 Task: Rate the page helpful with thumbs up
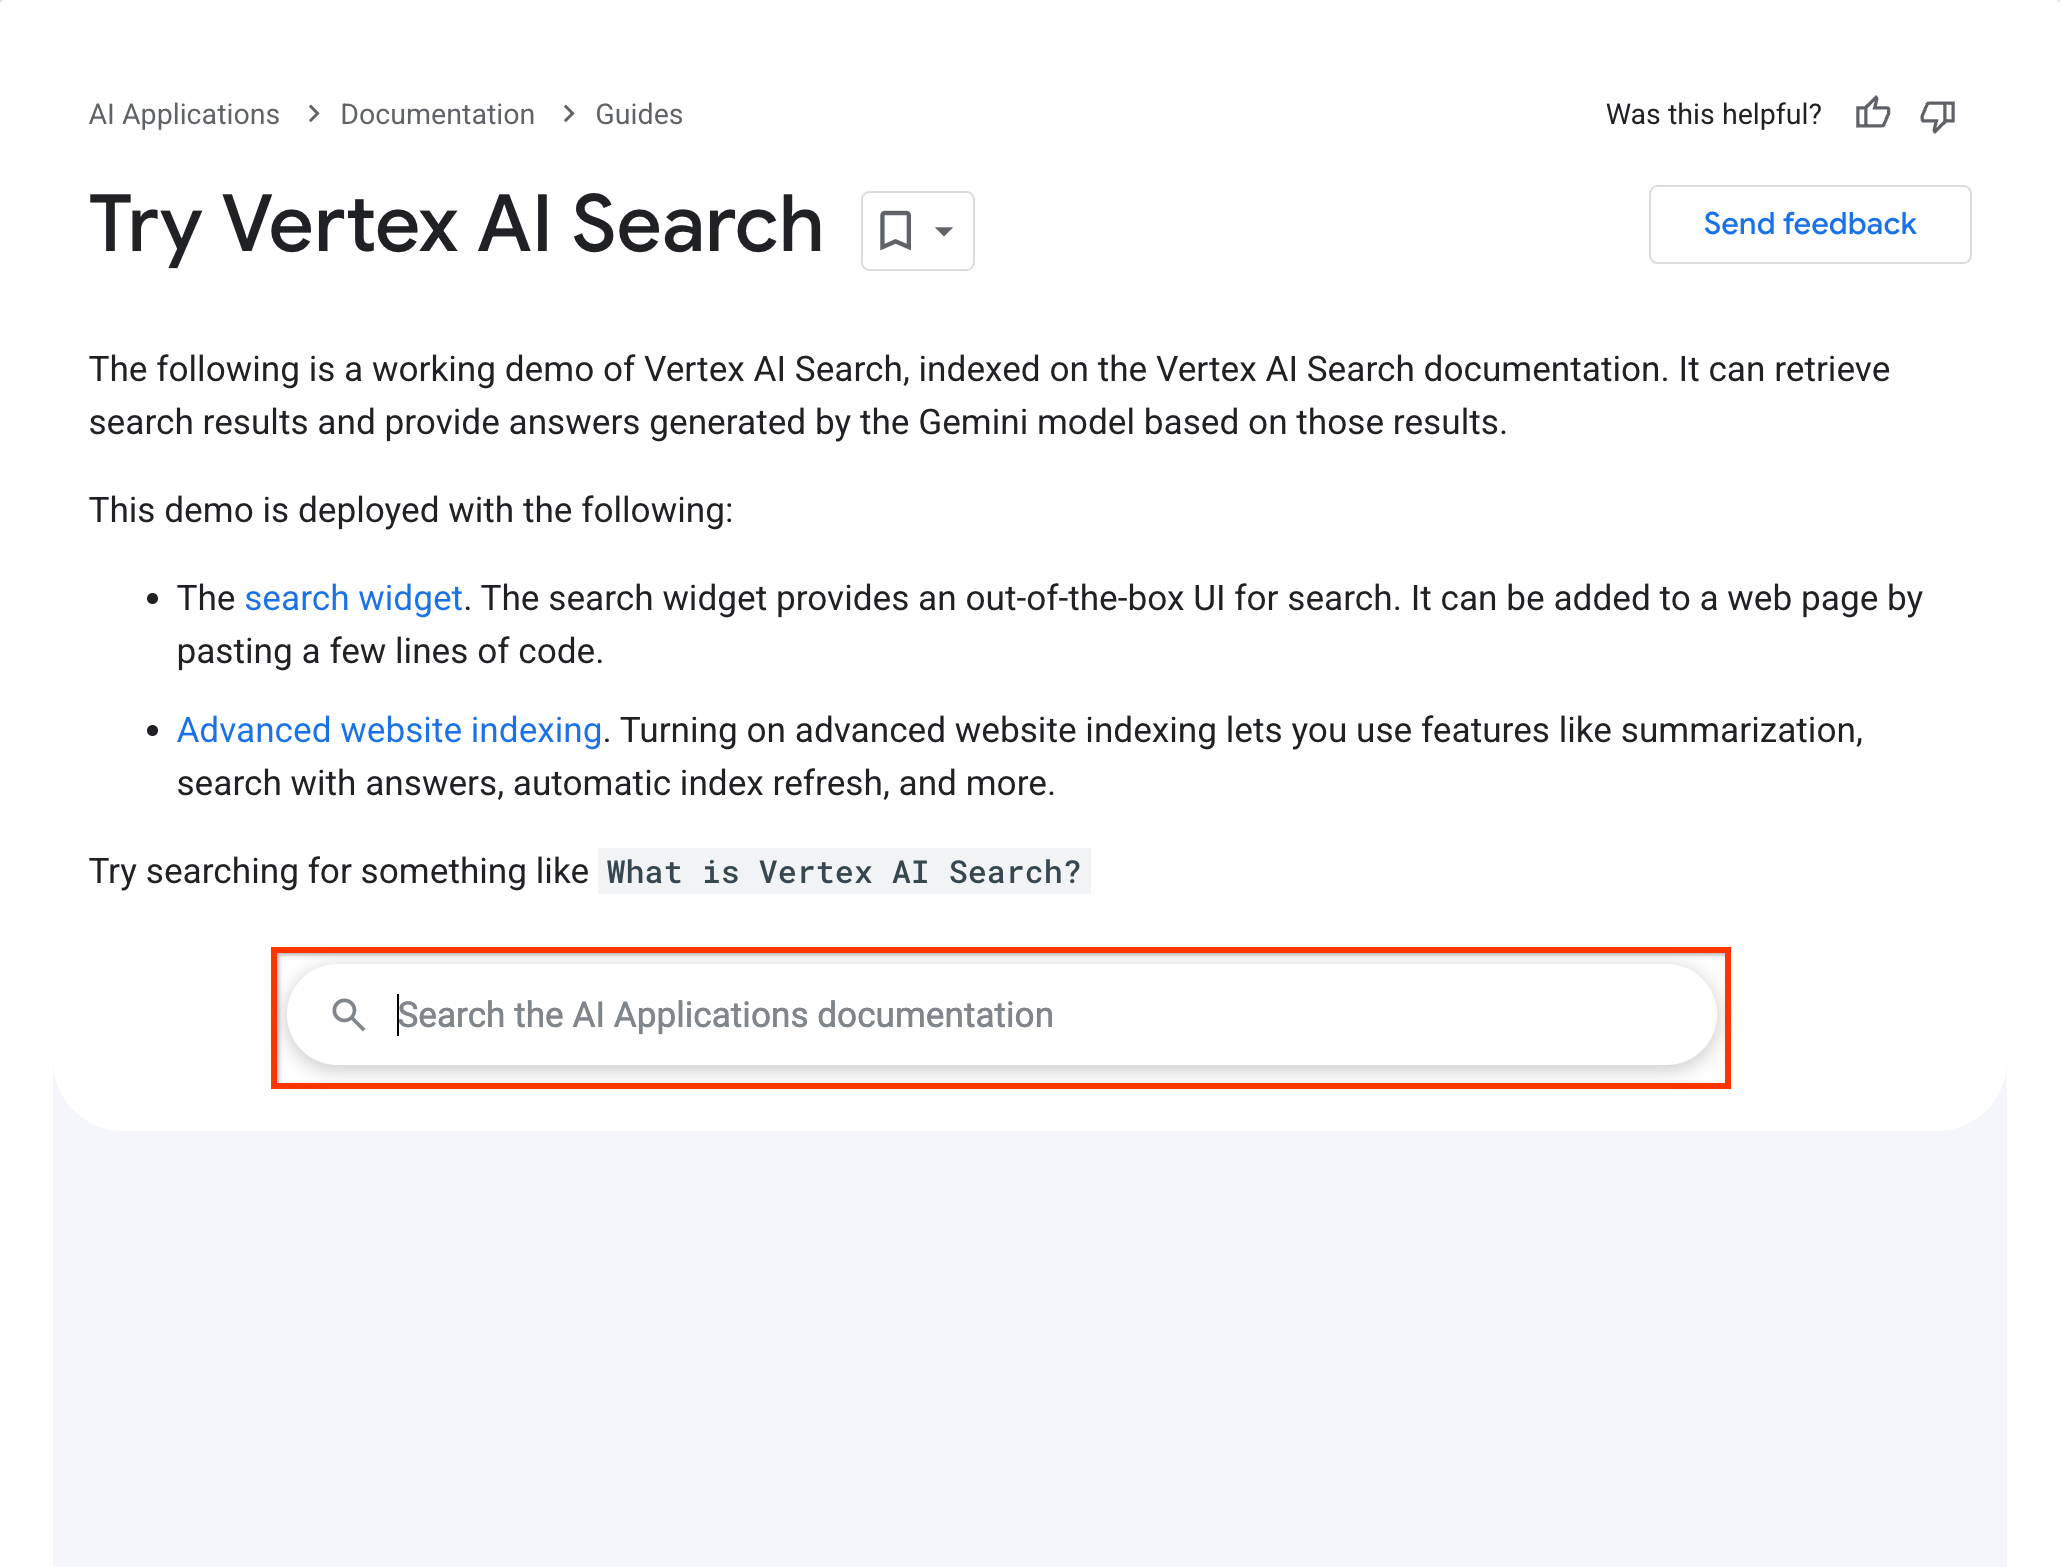click(1872, 114)
